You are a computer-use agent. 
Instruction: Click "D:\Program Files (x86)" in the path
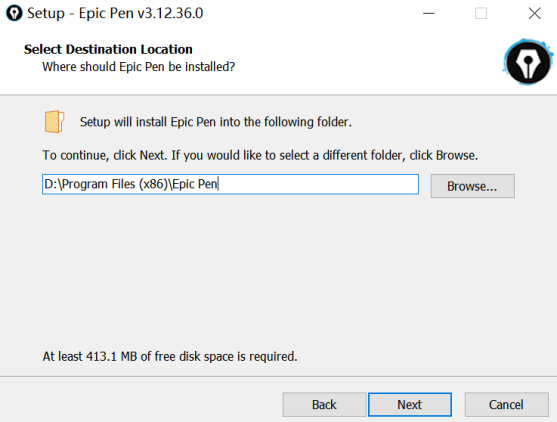(106, 184)
